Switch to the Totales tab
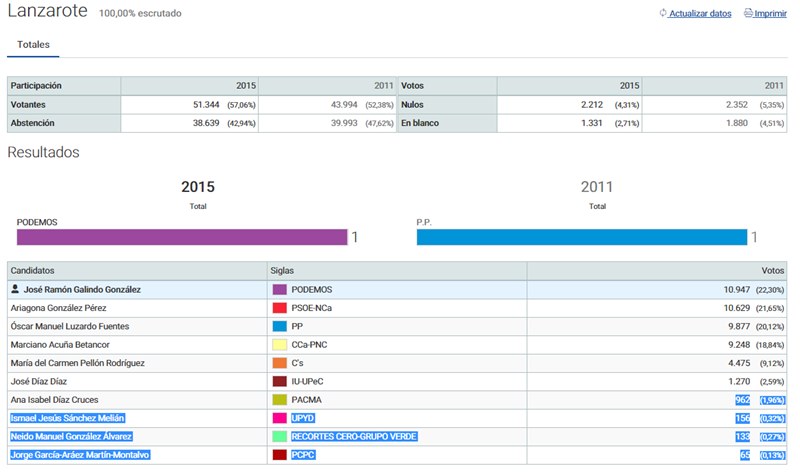 point(33,45)
